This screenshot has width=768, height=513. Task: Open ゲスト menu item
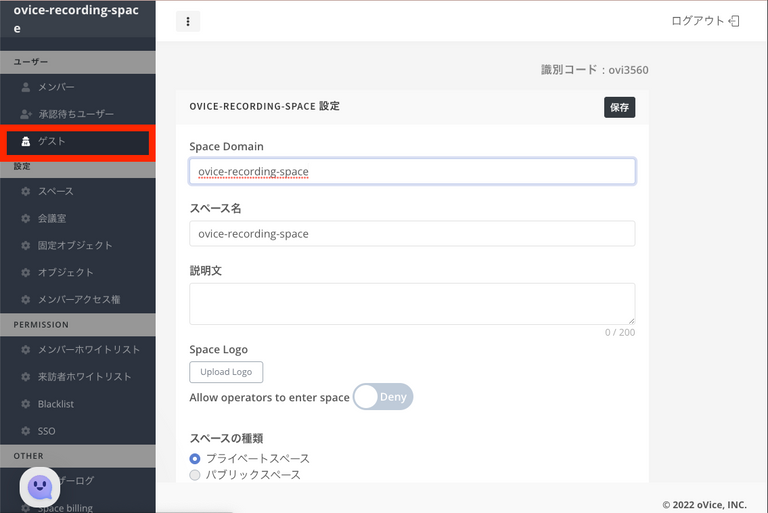tap(78, 142)
